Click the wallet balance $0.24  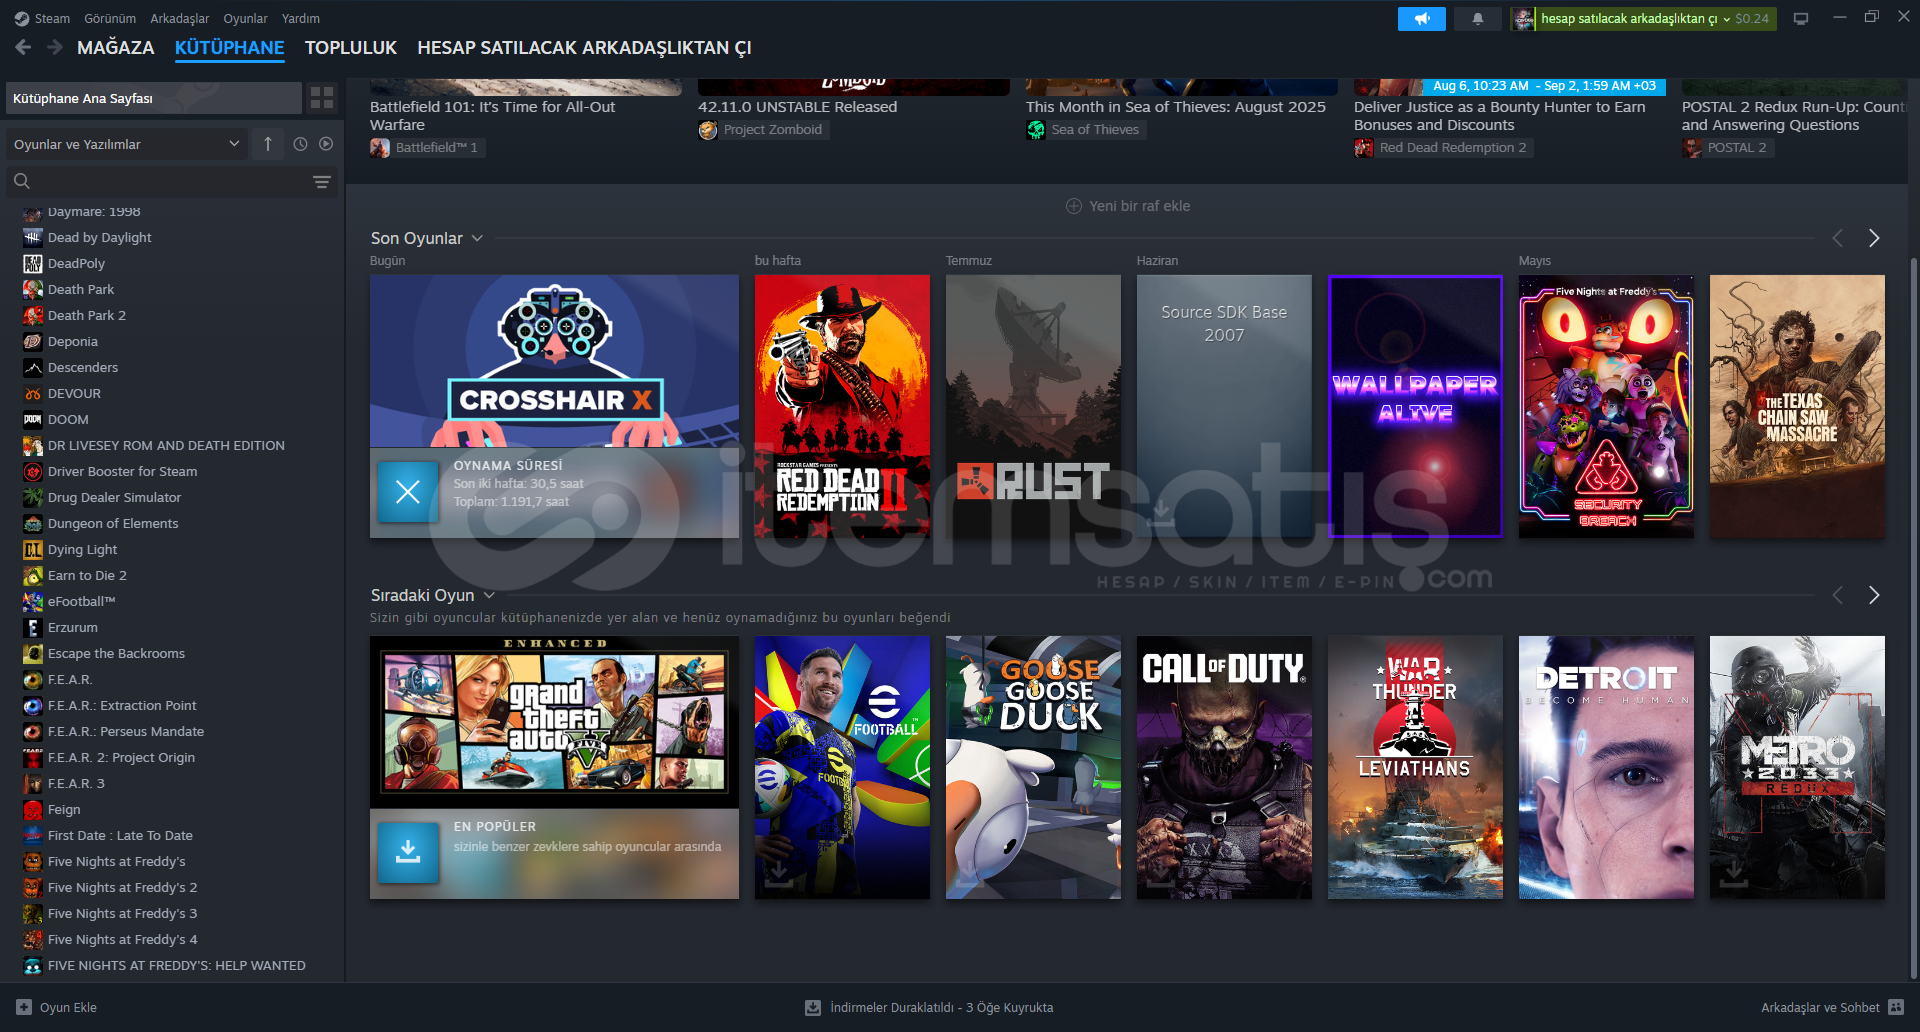(1752, 18)
